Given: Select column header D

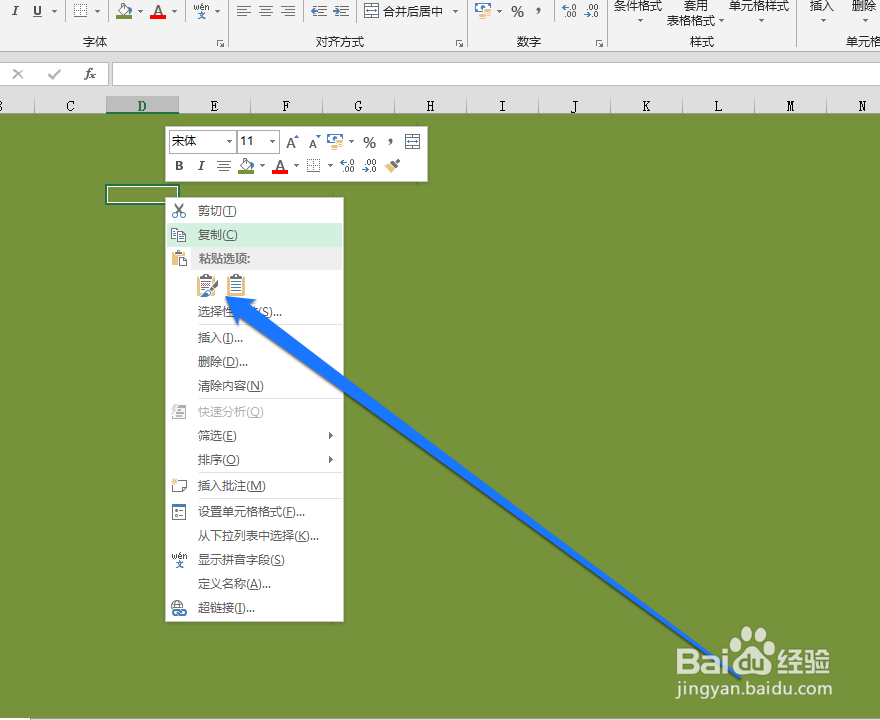Looking at the screenshot, I should pos(141,104).
